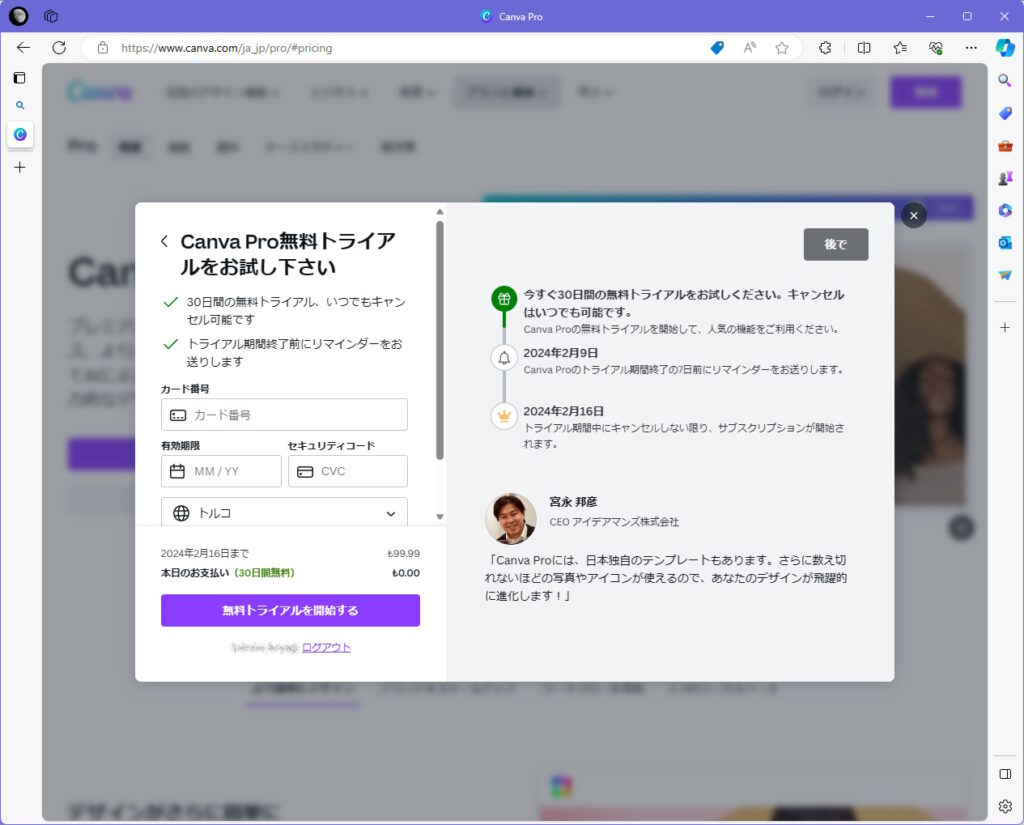The height and width of the screenshot is (825, 1024).
Task: Click the 有効期限 field label
Action: 181,445
